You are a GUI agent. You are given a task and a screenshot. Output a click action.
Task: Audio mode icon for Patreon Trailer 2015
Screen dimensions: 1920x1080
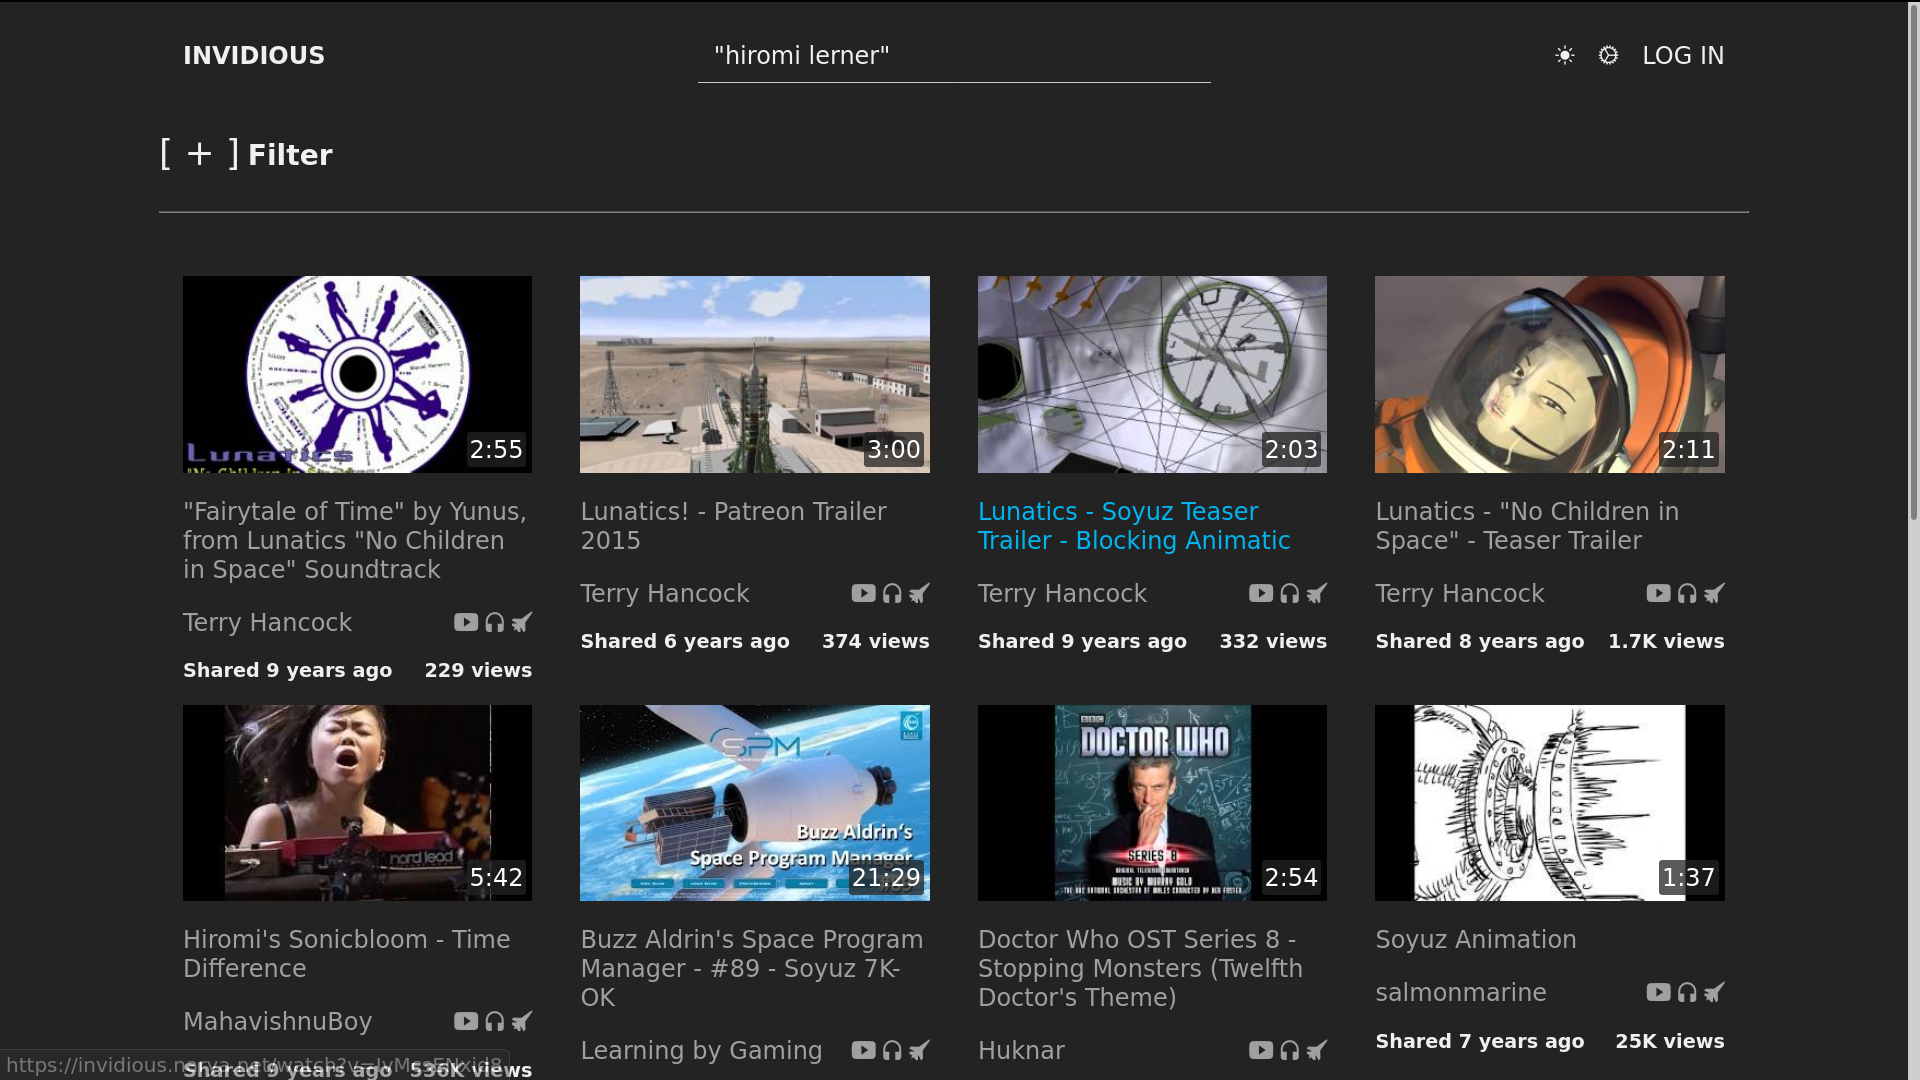coord(892,593)
